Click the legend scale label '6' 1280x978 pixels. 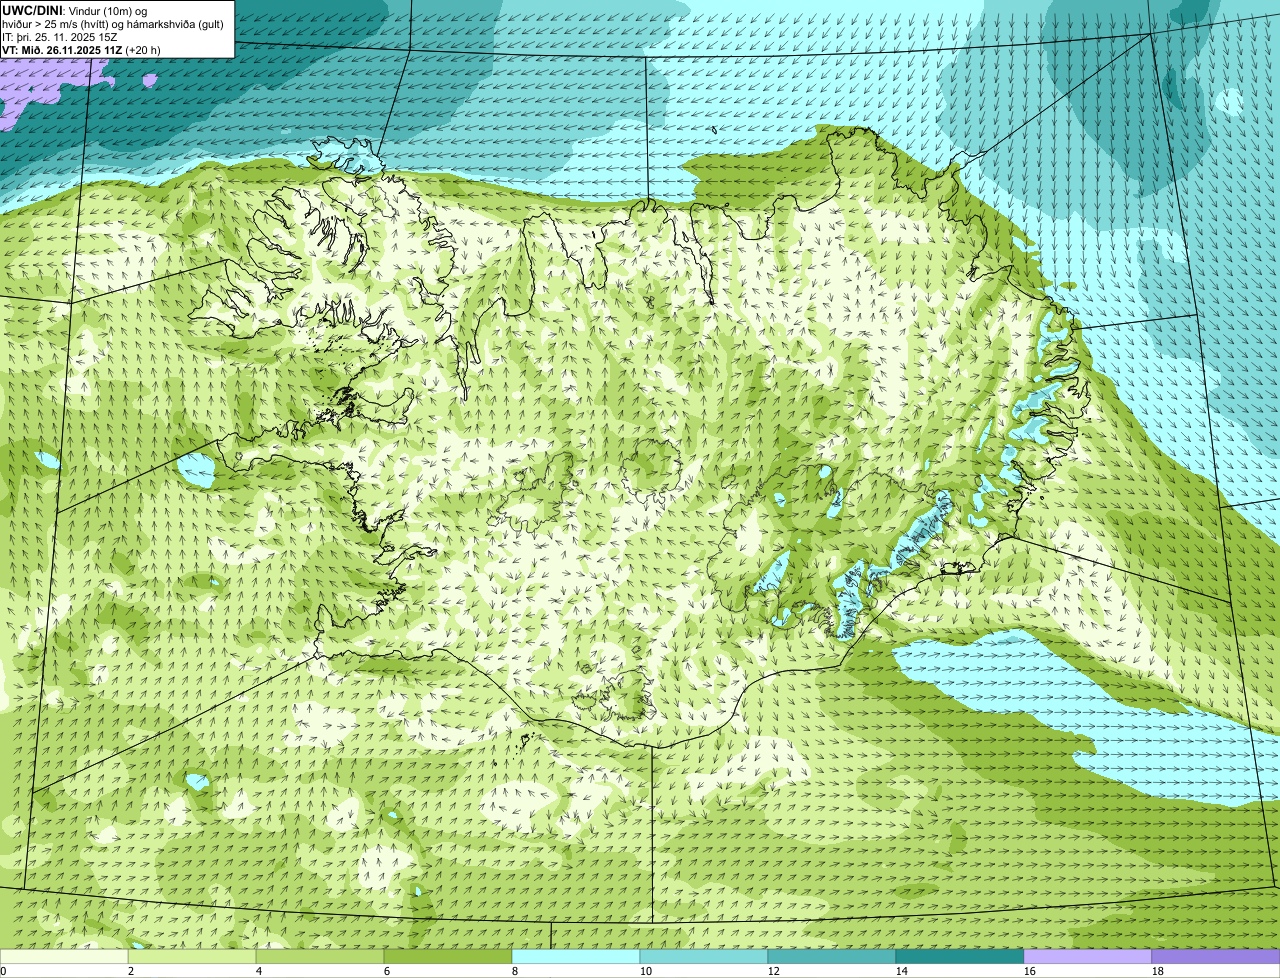tap(387, 971)
